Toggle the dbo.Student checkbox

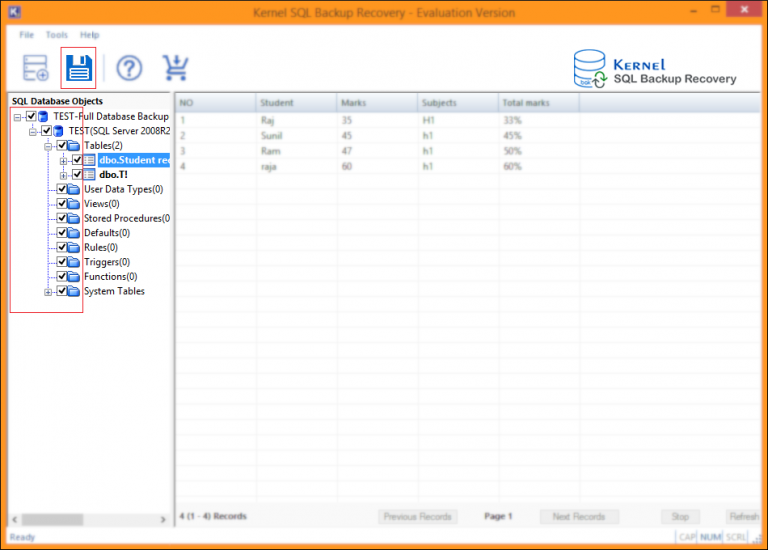[77, 160]
